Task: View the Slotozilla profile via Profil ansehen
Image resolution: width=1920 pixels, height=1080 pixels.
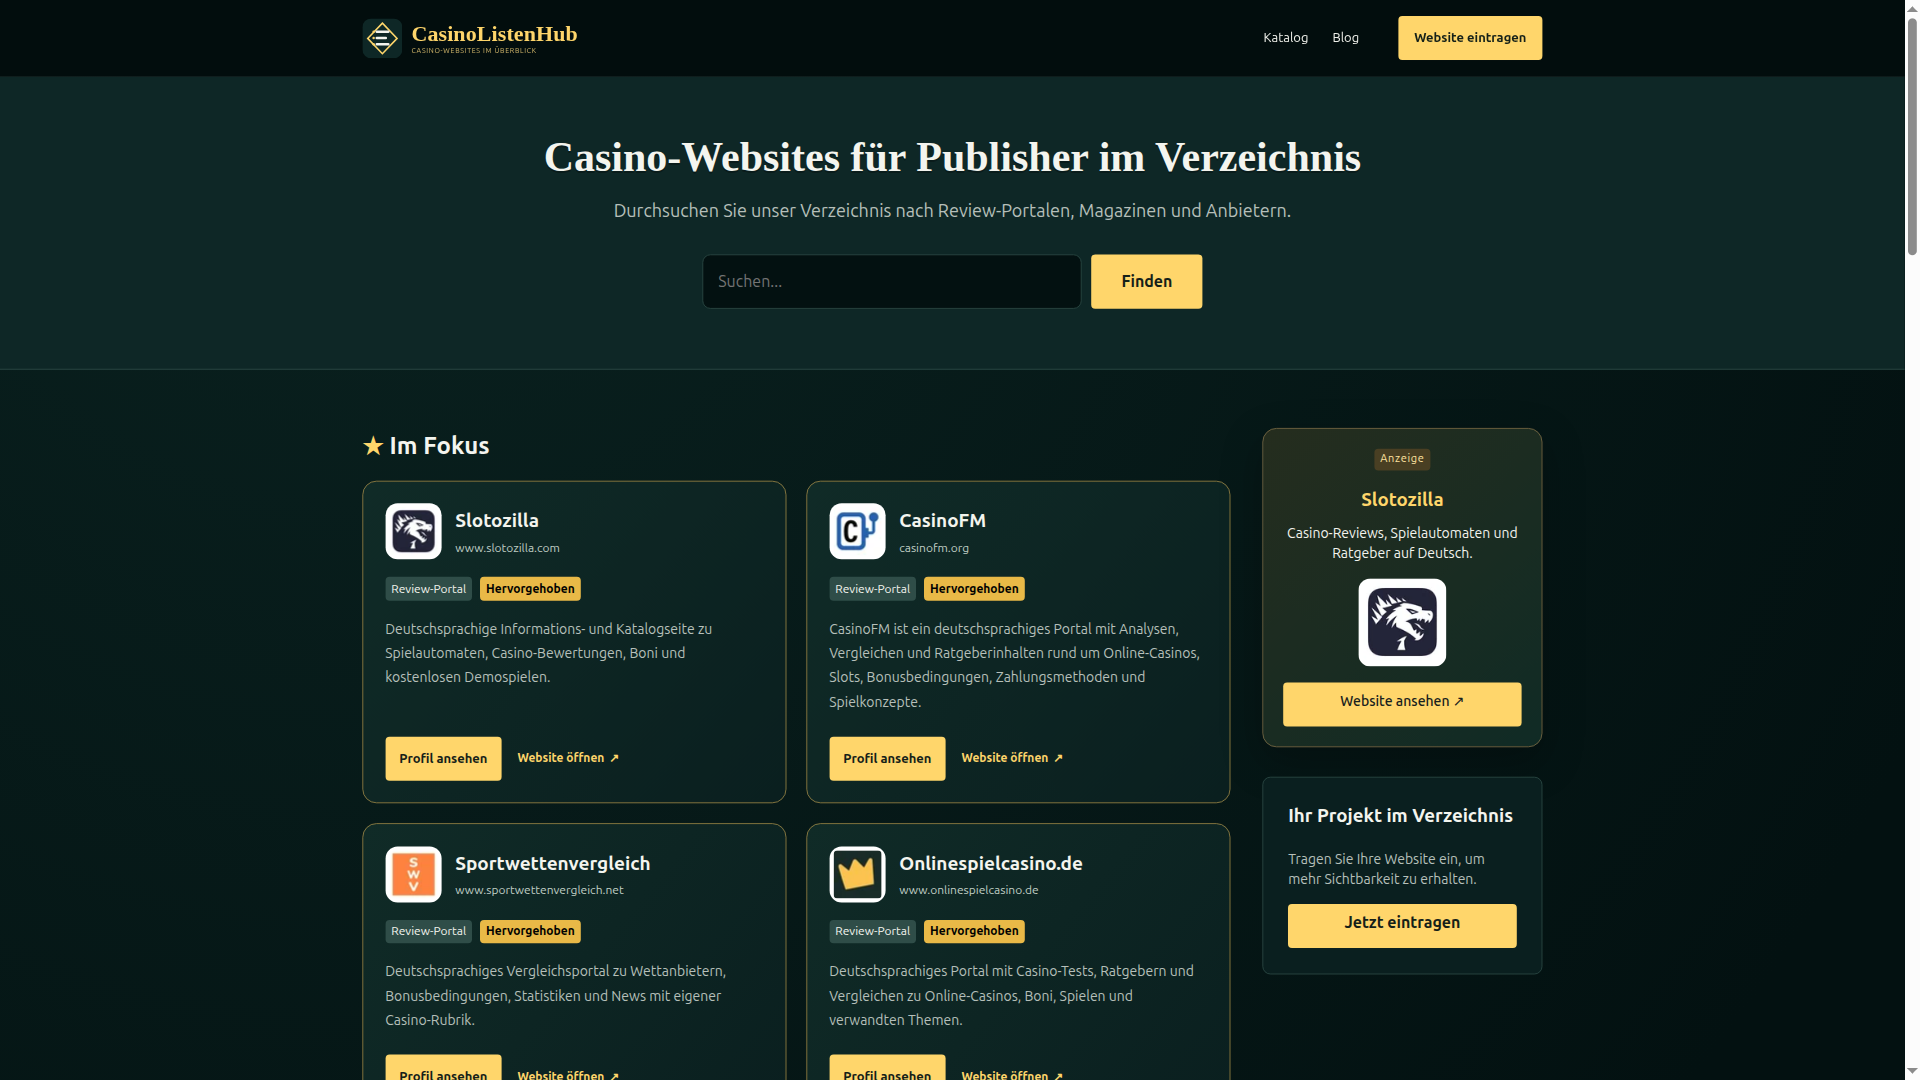Action: (x=443, y=759)
